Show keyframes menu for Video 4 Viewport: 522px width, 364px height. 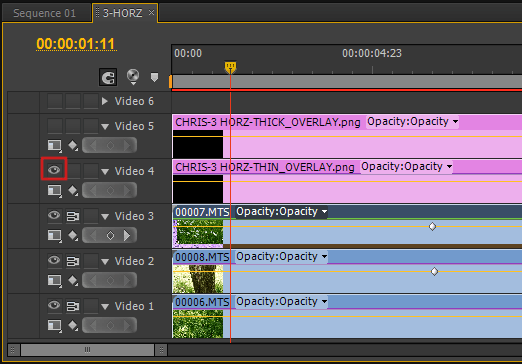click(73, 190)
